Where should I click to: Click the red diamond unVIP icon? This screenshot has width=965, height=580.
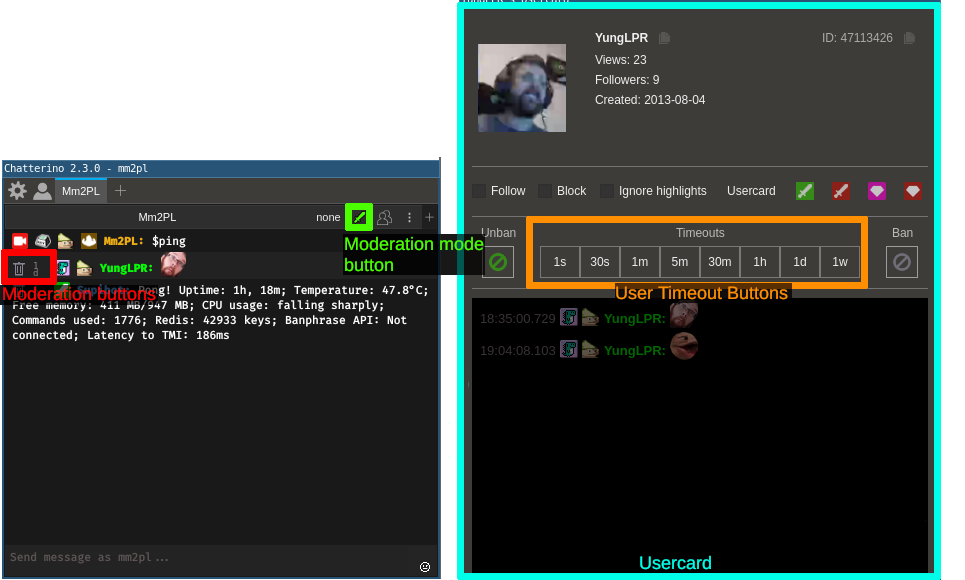913,191
